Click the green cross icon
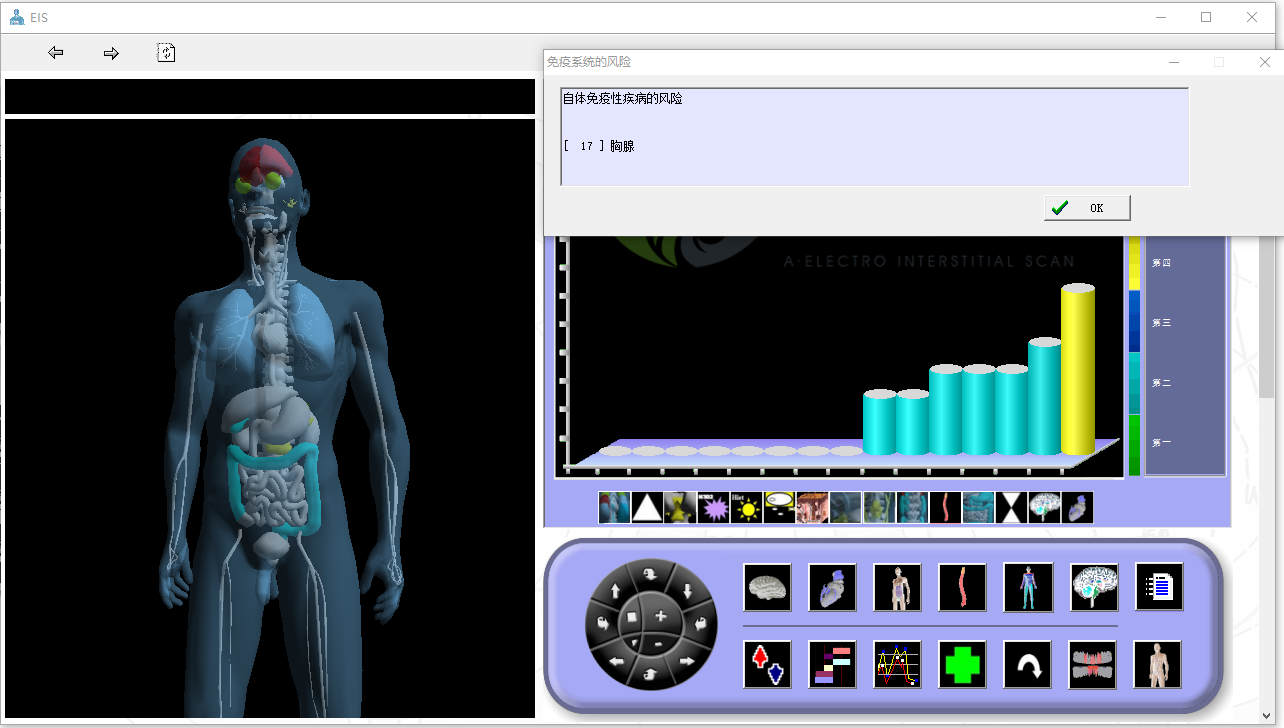Image resolution: width=1284 pixels, height=728 pixels. point(962,665)
